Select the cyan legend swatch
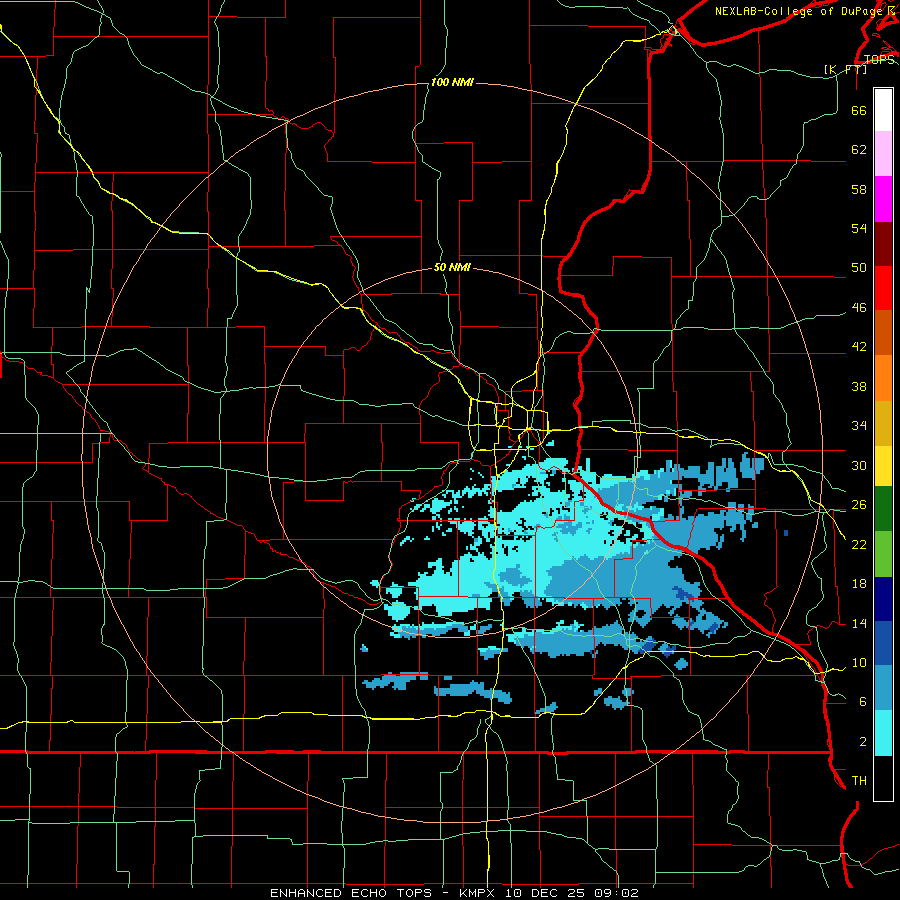Viewport: 900px width, 900px height. [x=883, y=733]
